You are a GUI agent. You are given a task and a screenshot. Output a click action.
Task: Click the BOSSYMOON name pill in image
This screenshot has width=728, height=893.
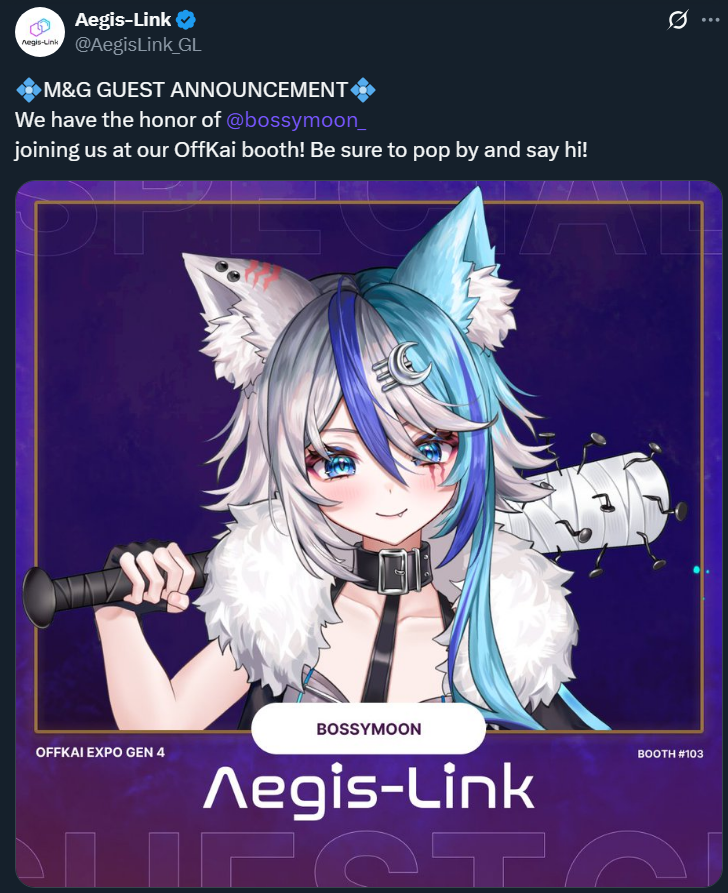pos(369,729)
